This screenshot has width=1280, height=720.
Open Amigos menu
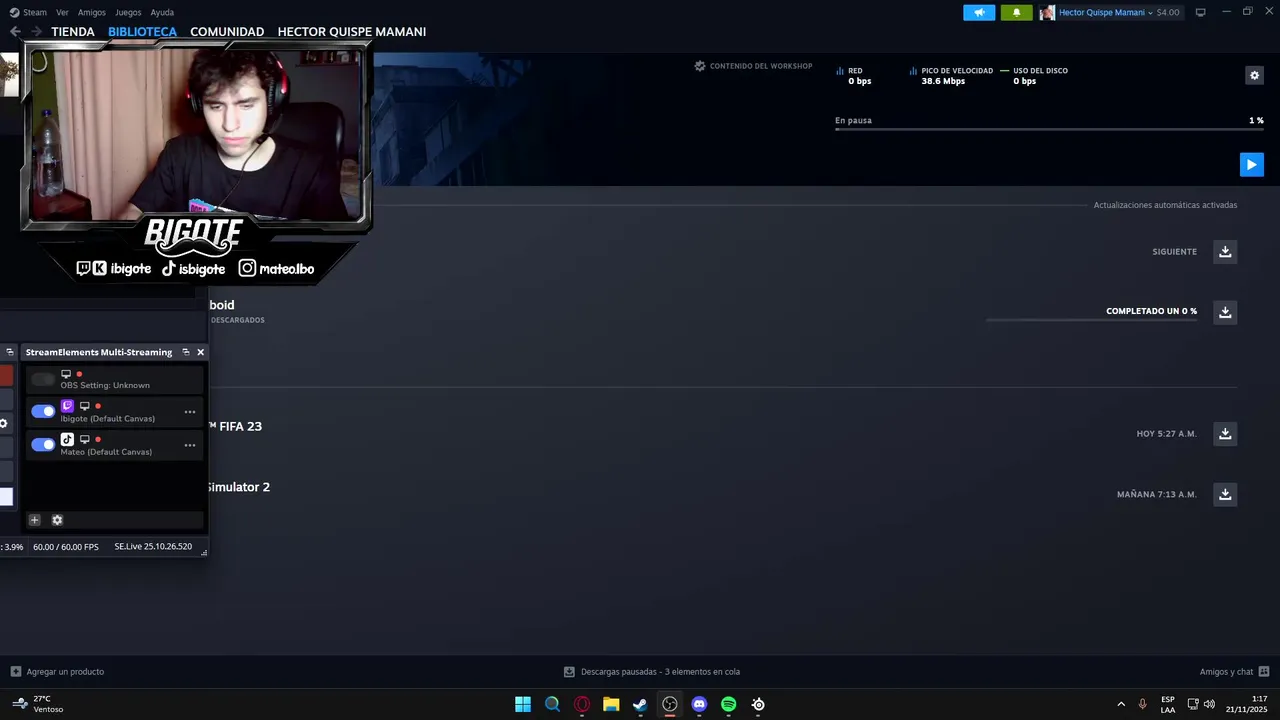92,12
